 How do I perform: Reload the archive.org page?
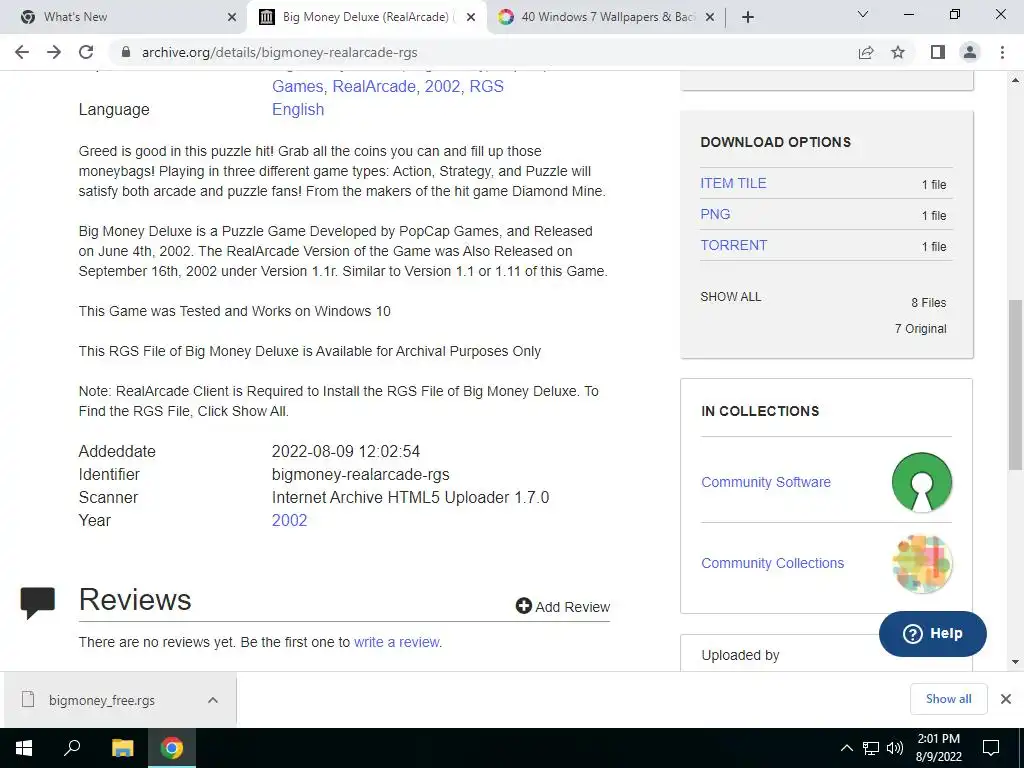pos(86,52)
